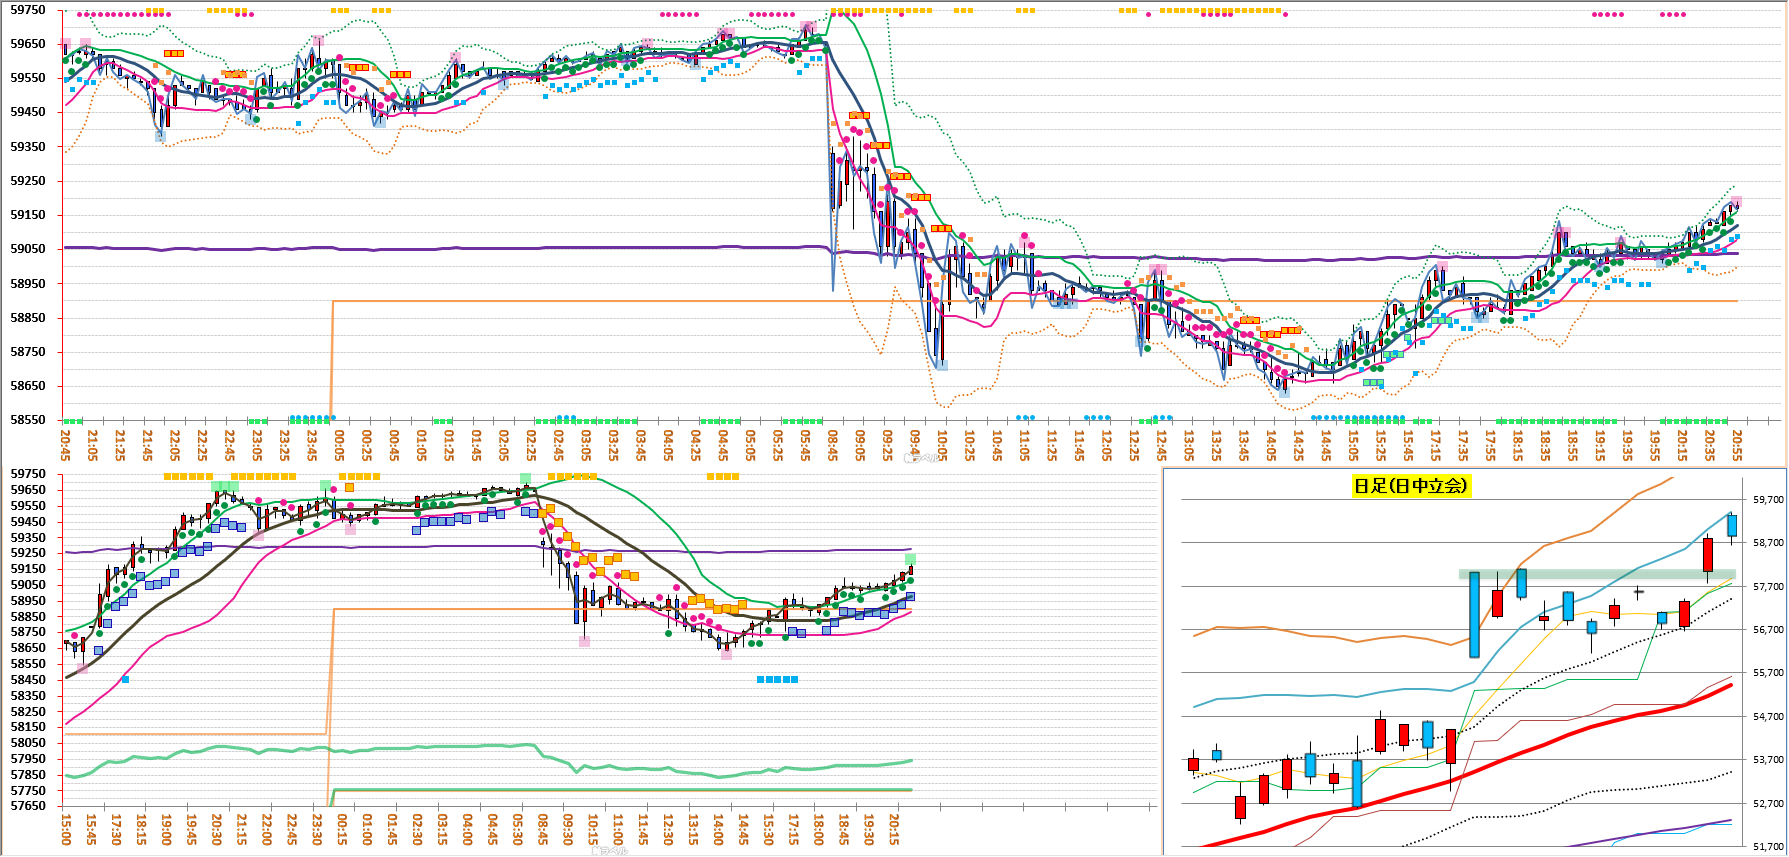The height and width of the screenshot is (857, 1789).
Task: Click the light blue square at top chart's lowest low
Action: click(941, 366)
